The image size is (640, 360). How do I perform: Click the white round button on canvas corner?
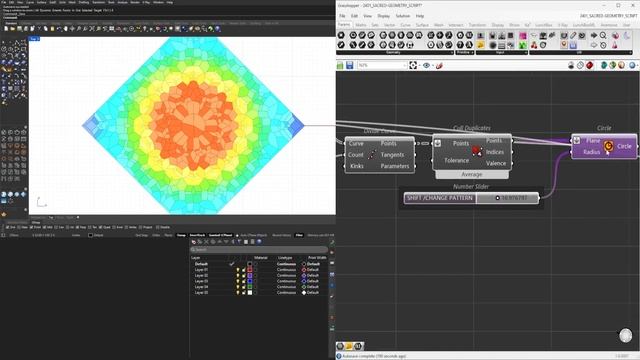click(625, 336)
